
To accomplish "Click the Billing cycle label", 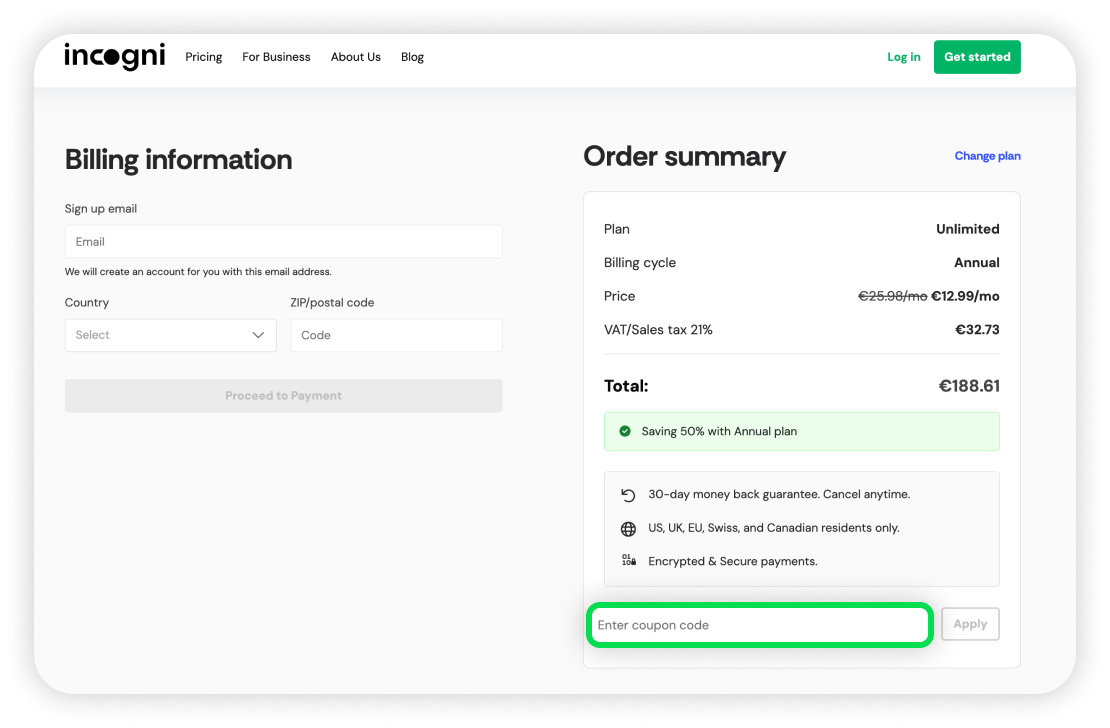I will pos(640,263).
